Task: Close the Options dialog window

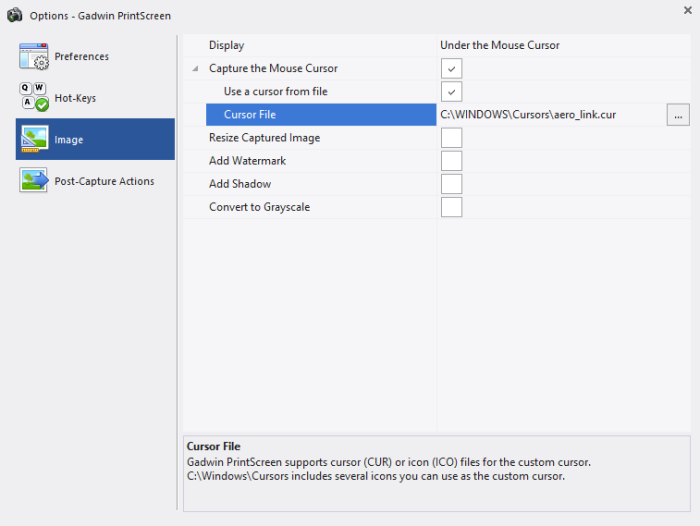Action: click(x=688, y=10)
